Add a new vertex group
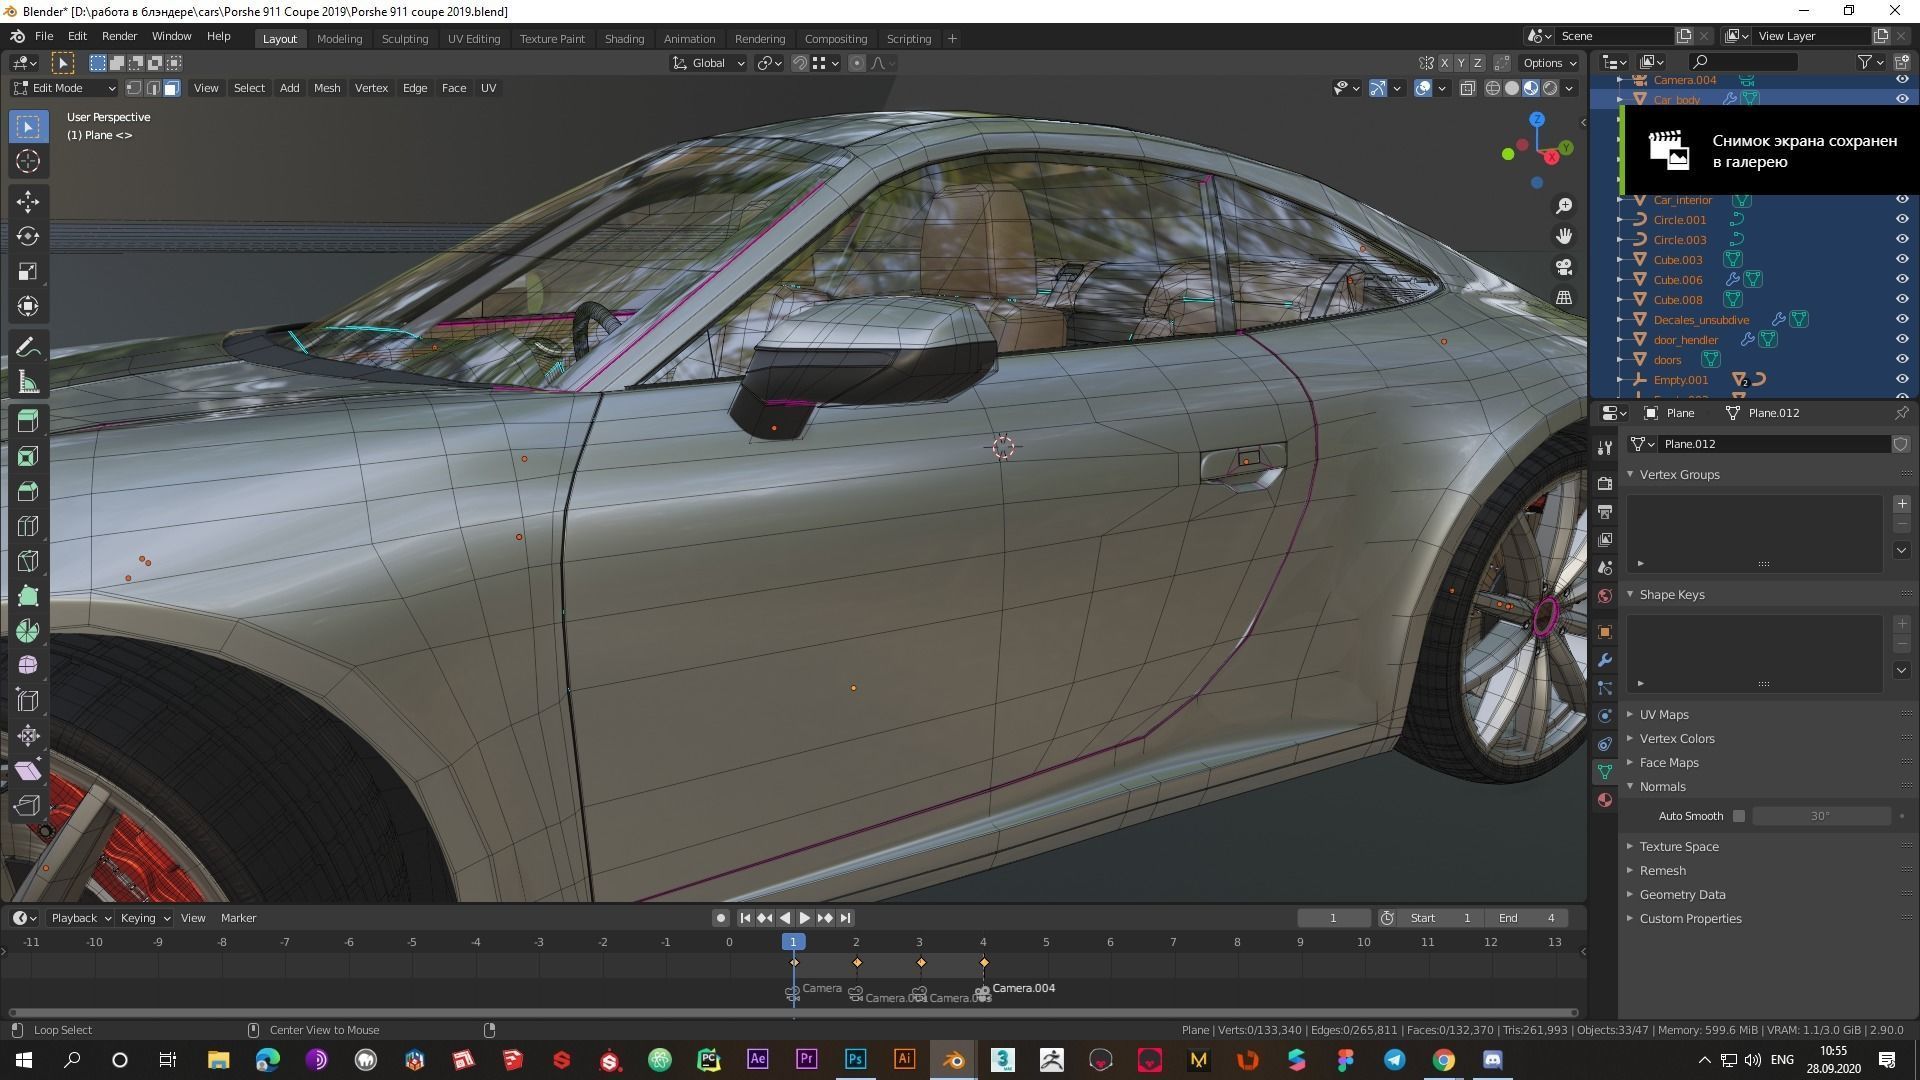This screenshot has height=1080, width=1920. [x=1902, y=504]
